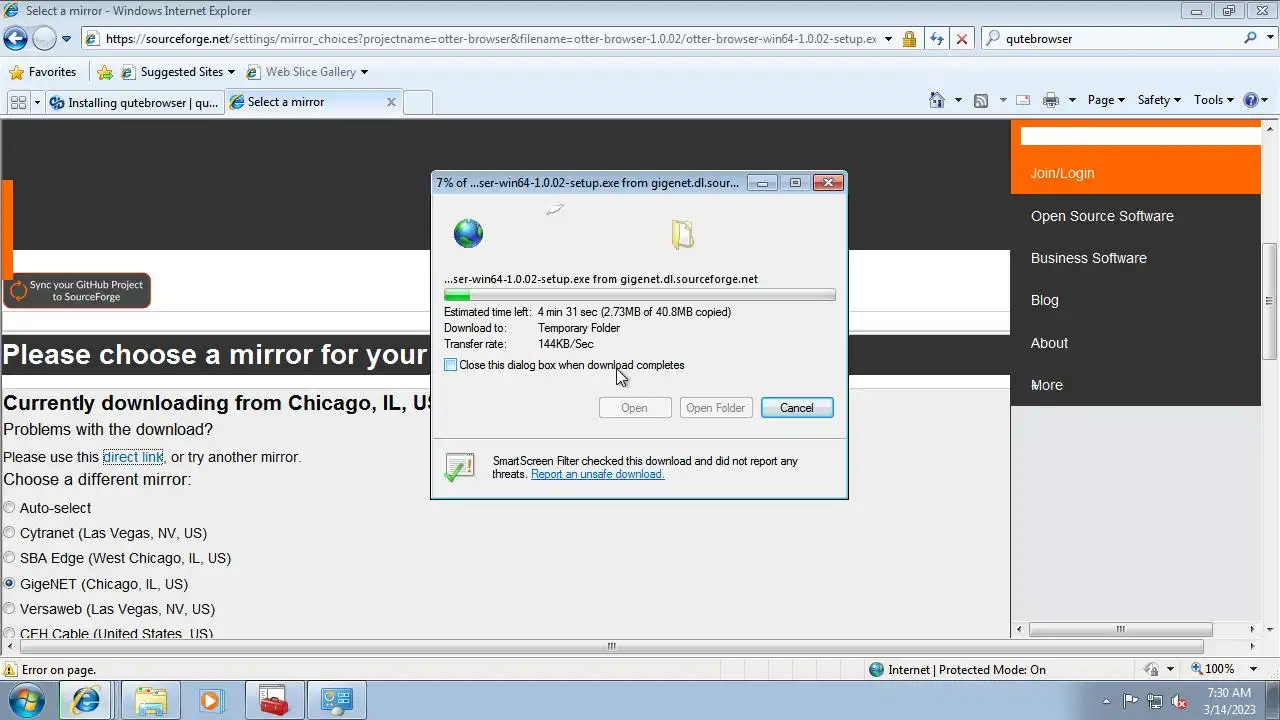Click Add to Favorites bar icon
This screenshot has width=1280, height=720.
click(105, 72)
